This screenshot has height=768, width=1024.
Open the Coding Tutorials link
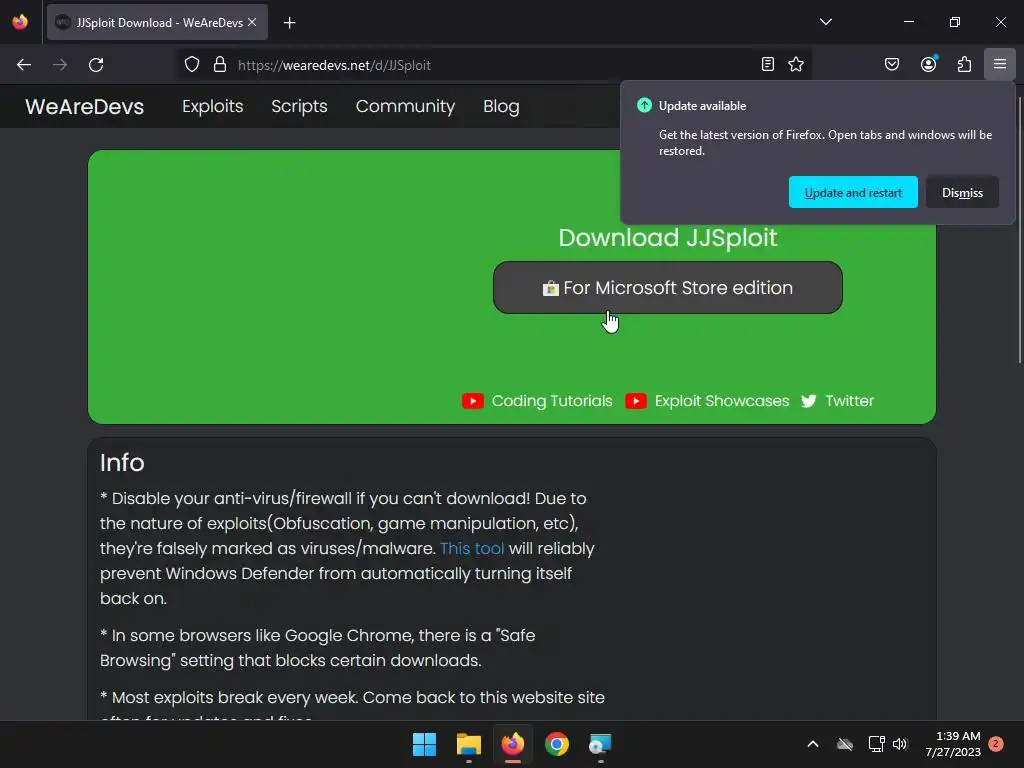[x=552, y=401]
